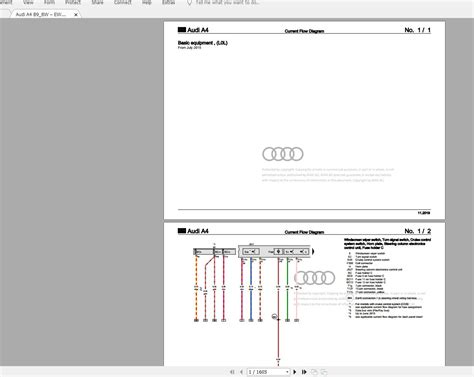Close the Audi A4 B9 document tab
474x377 pixels.
(76, 15)
